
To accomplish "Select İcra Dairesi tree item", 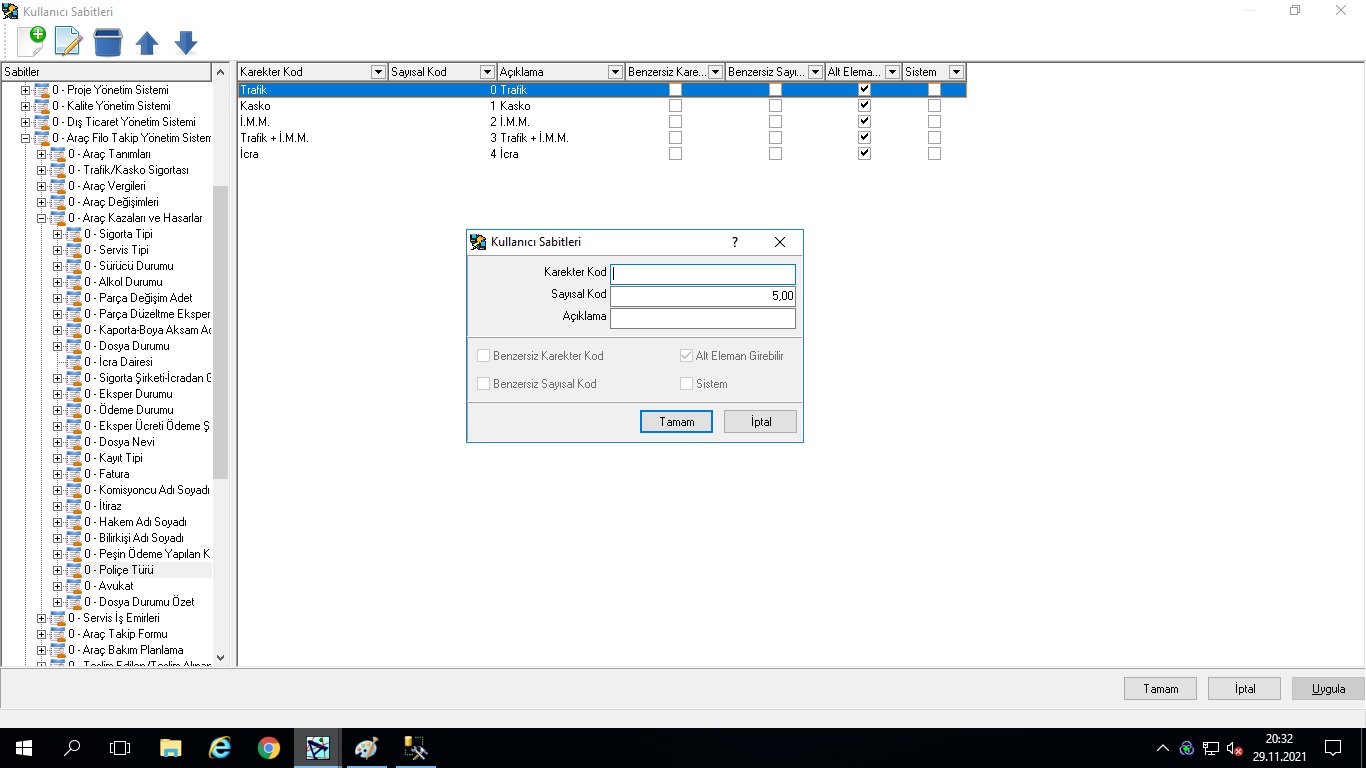I will 125,362.
